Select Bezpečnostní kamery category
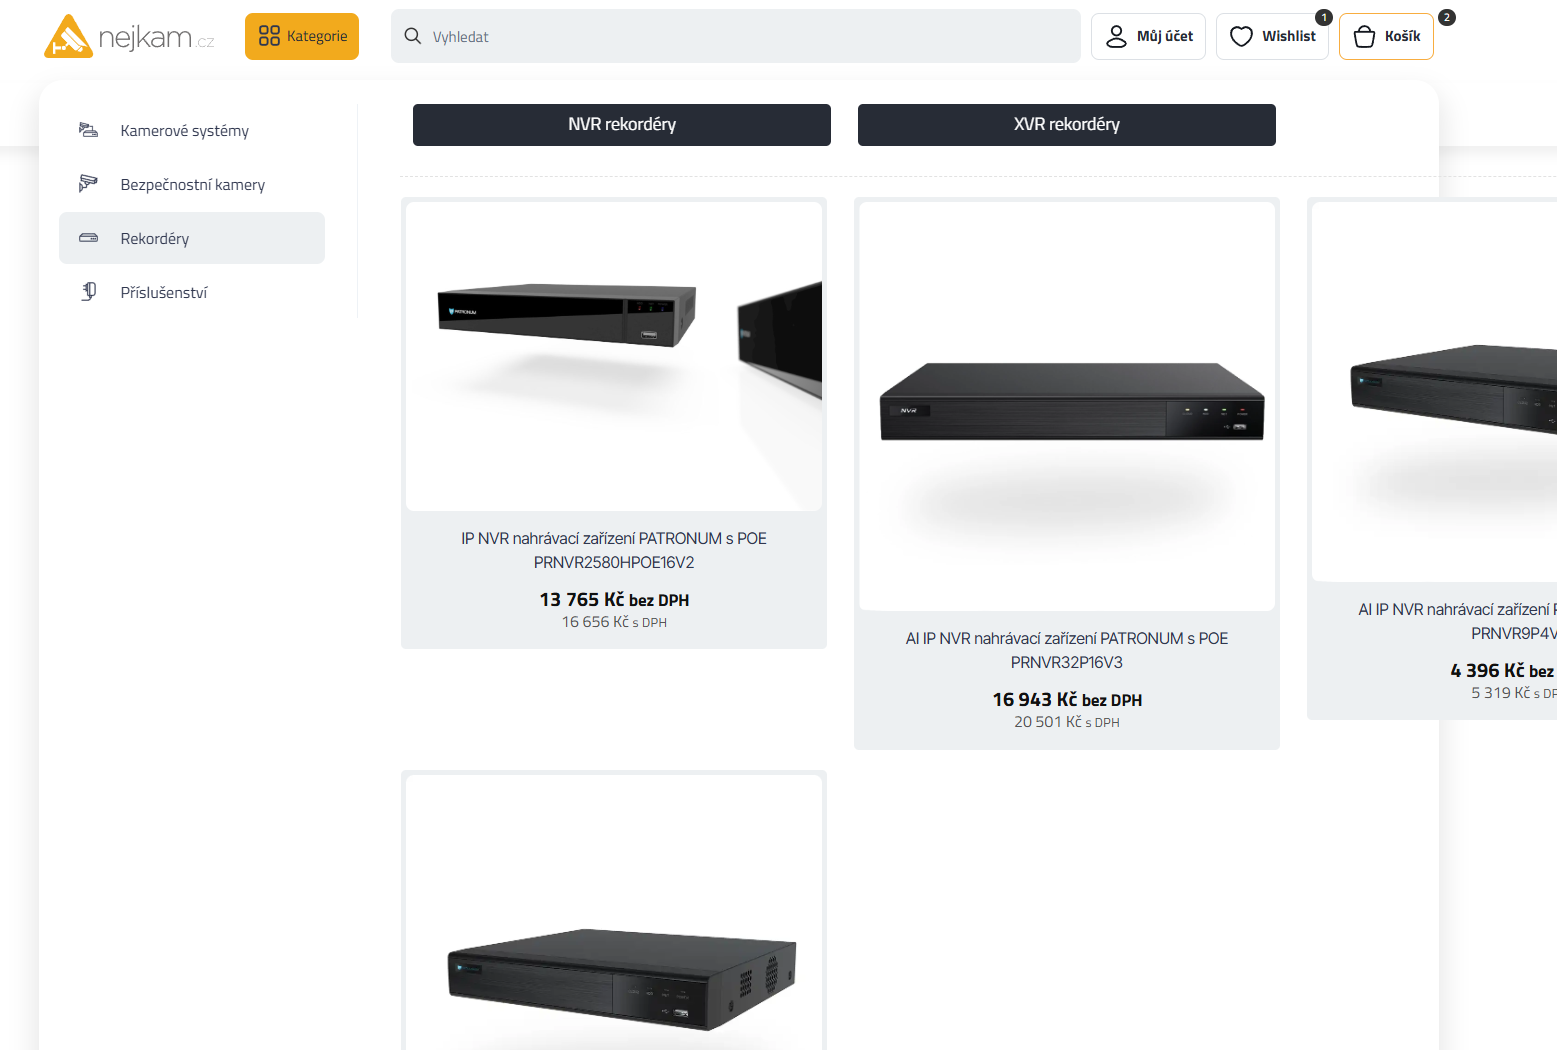Viewport: 1557px width, 1050px height. [x=192, y=185]
